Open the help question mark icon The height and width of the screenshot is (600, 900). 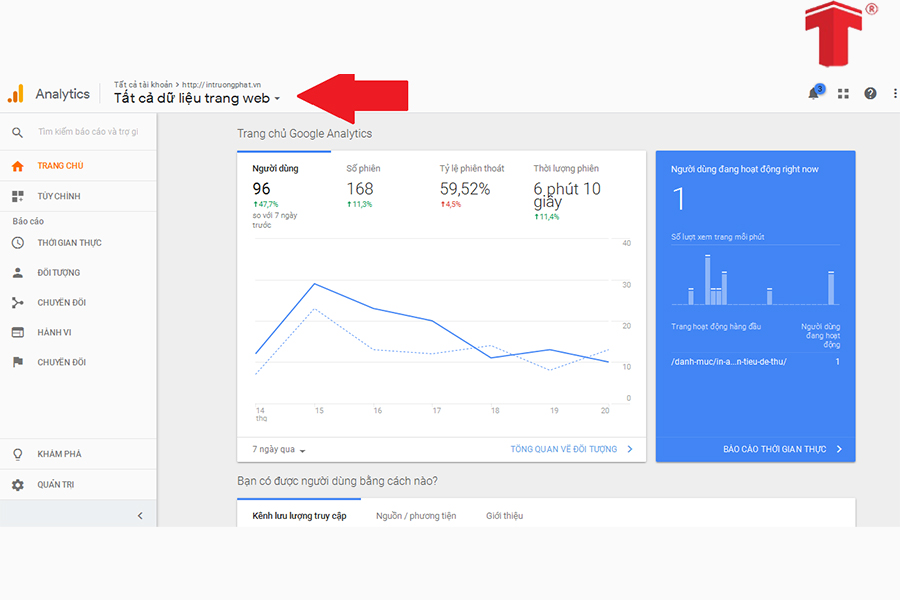pos(870,94)
